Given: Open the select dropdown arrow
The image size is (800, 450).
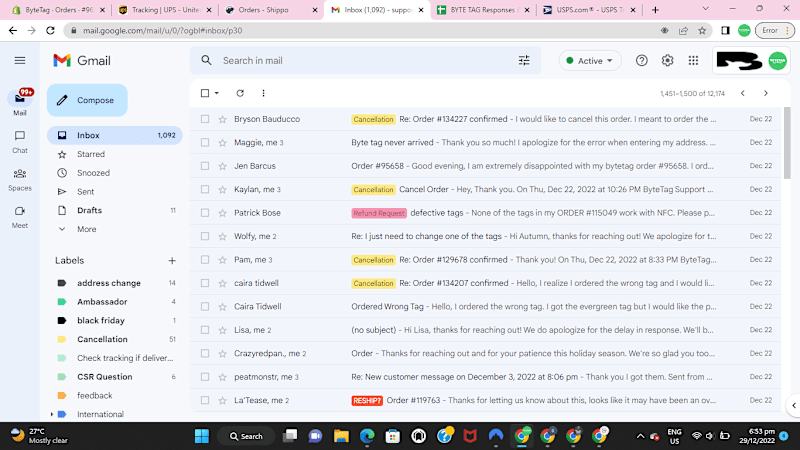Looking at the screenshot, I should [217, 93].
